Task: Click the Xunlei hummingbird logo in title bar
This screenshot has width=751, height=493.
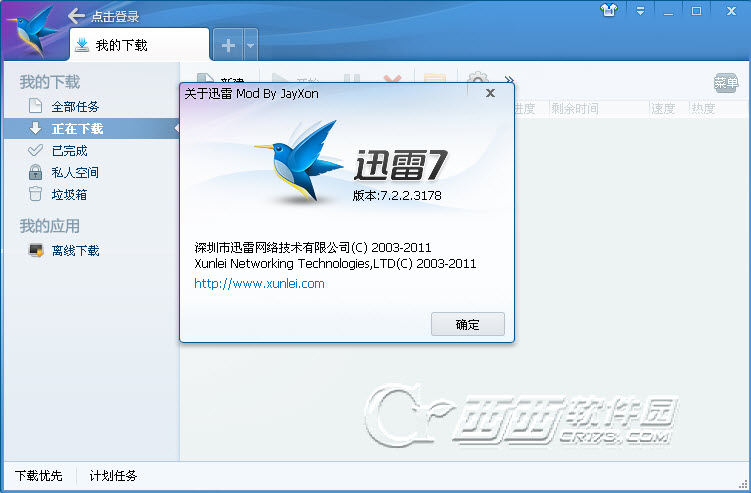Action: click(x=32, y=31)
